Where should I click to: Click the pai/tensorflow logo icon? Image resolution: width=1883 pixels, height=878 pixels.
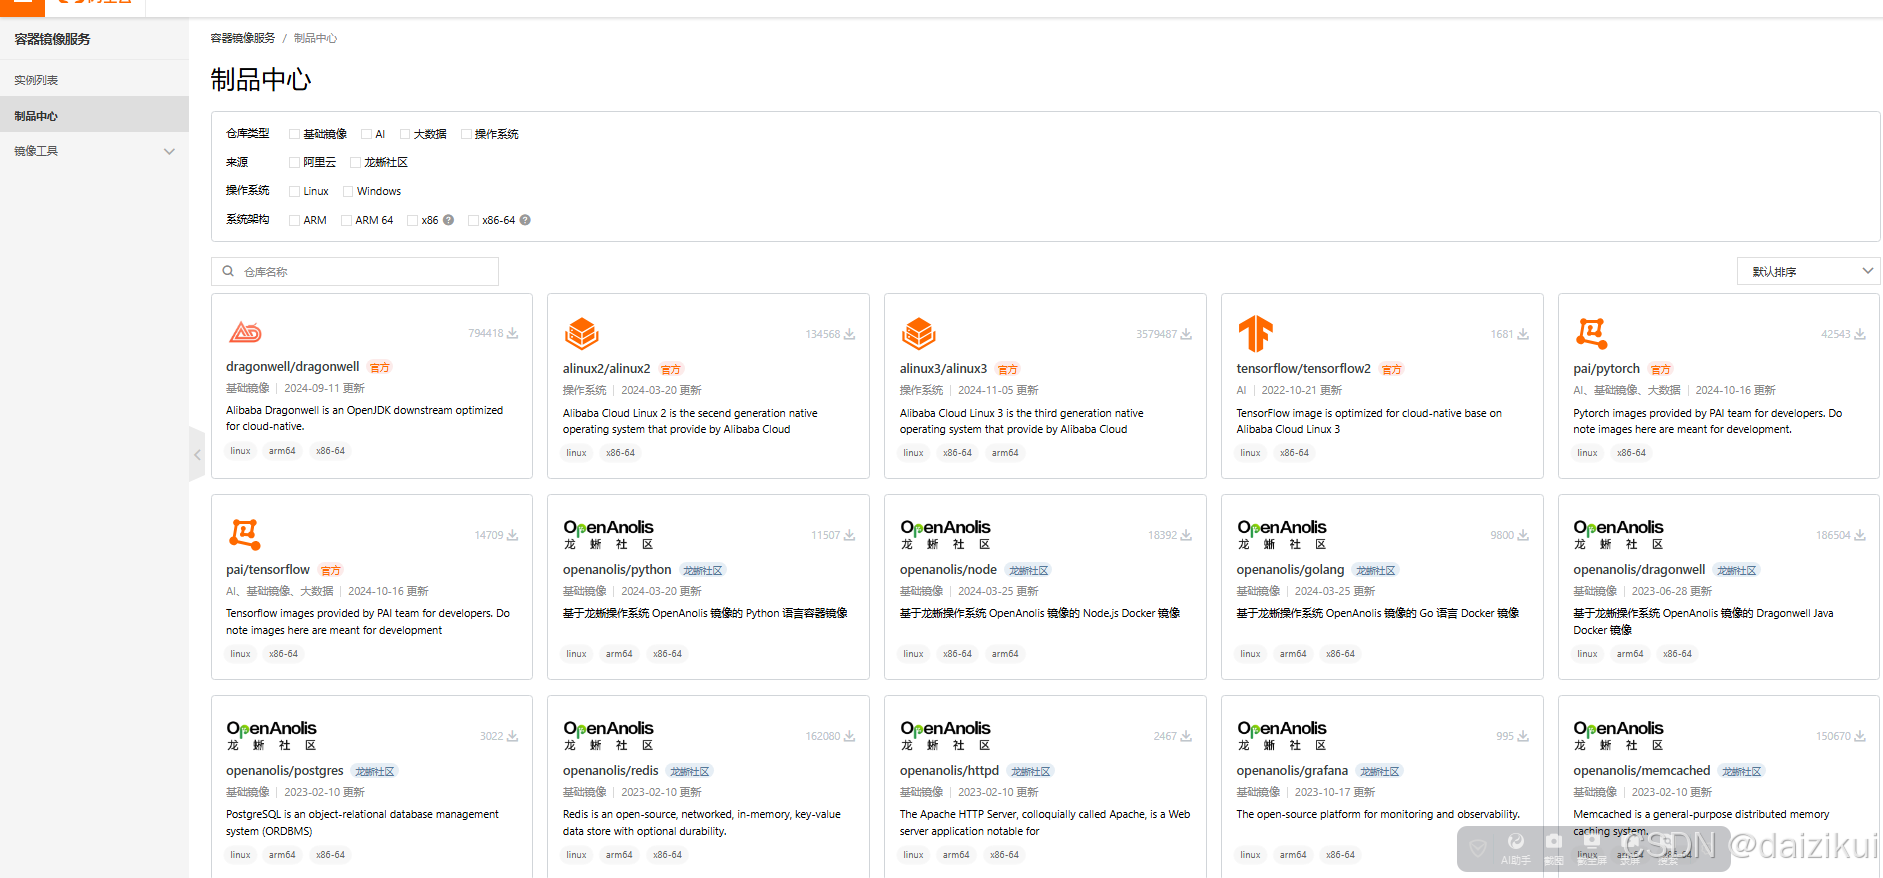pos(245,534)
